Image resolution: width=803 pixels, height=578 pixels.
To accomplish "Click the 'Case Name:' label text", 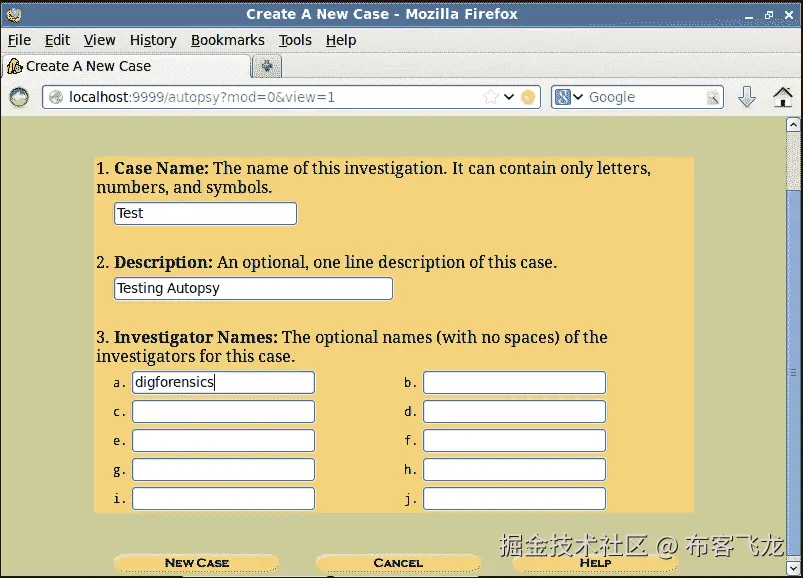I will pyautogui.click(x=161, y=168).
